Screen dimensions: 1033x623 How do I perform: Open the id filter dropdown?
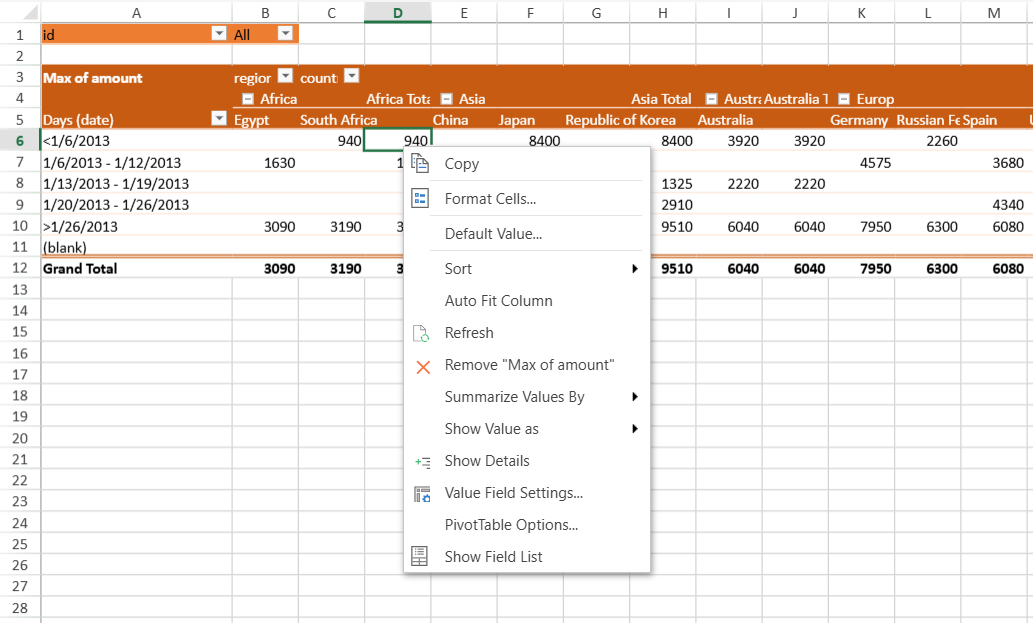(219, 34)
